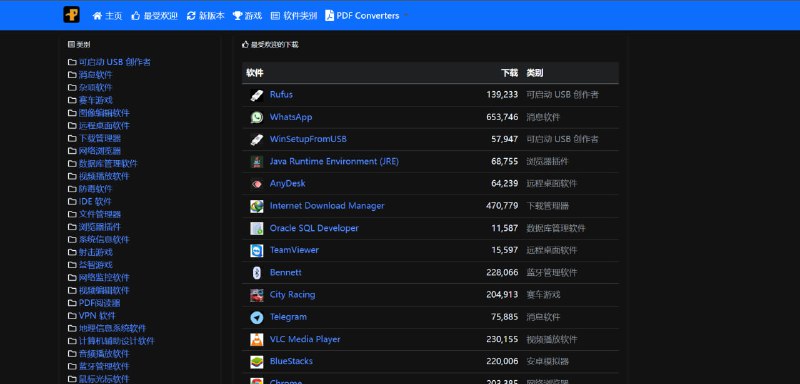Image resolution: width=800 pixels, height=384 pixels.
Task: Click folder icon beside 图像编辑软件
Action: (72, 113)
